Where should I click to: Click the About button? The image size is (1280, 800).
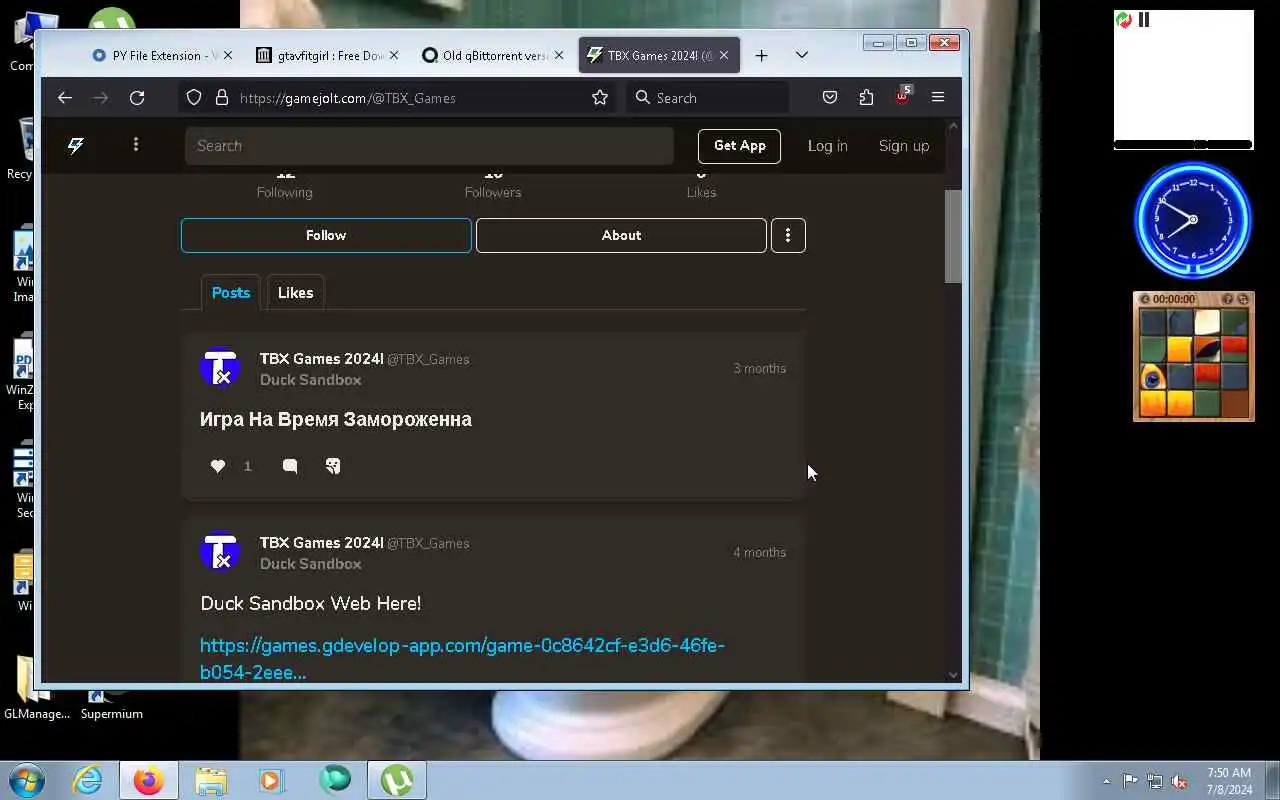click(621, 235)
